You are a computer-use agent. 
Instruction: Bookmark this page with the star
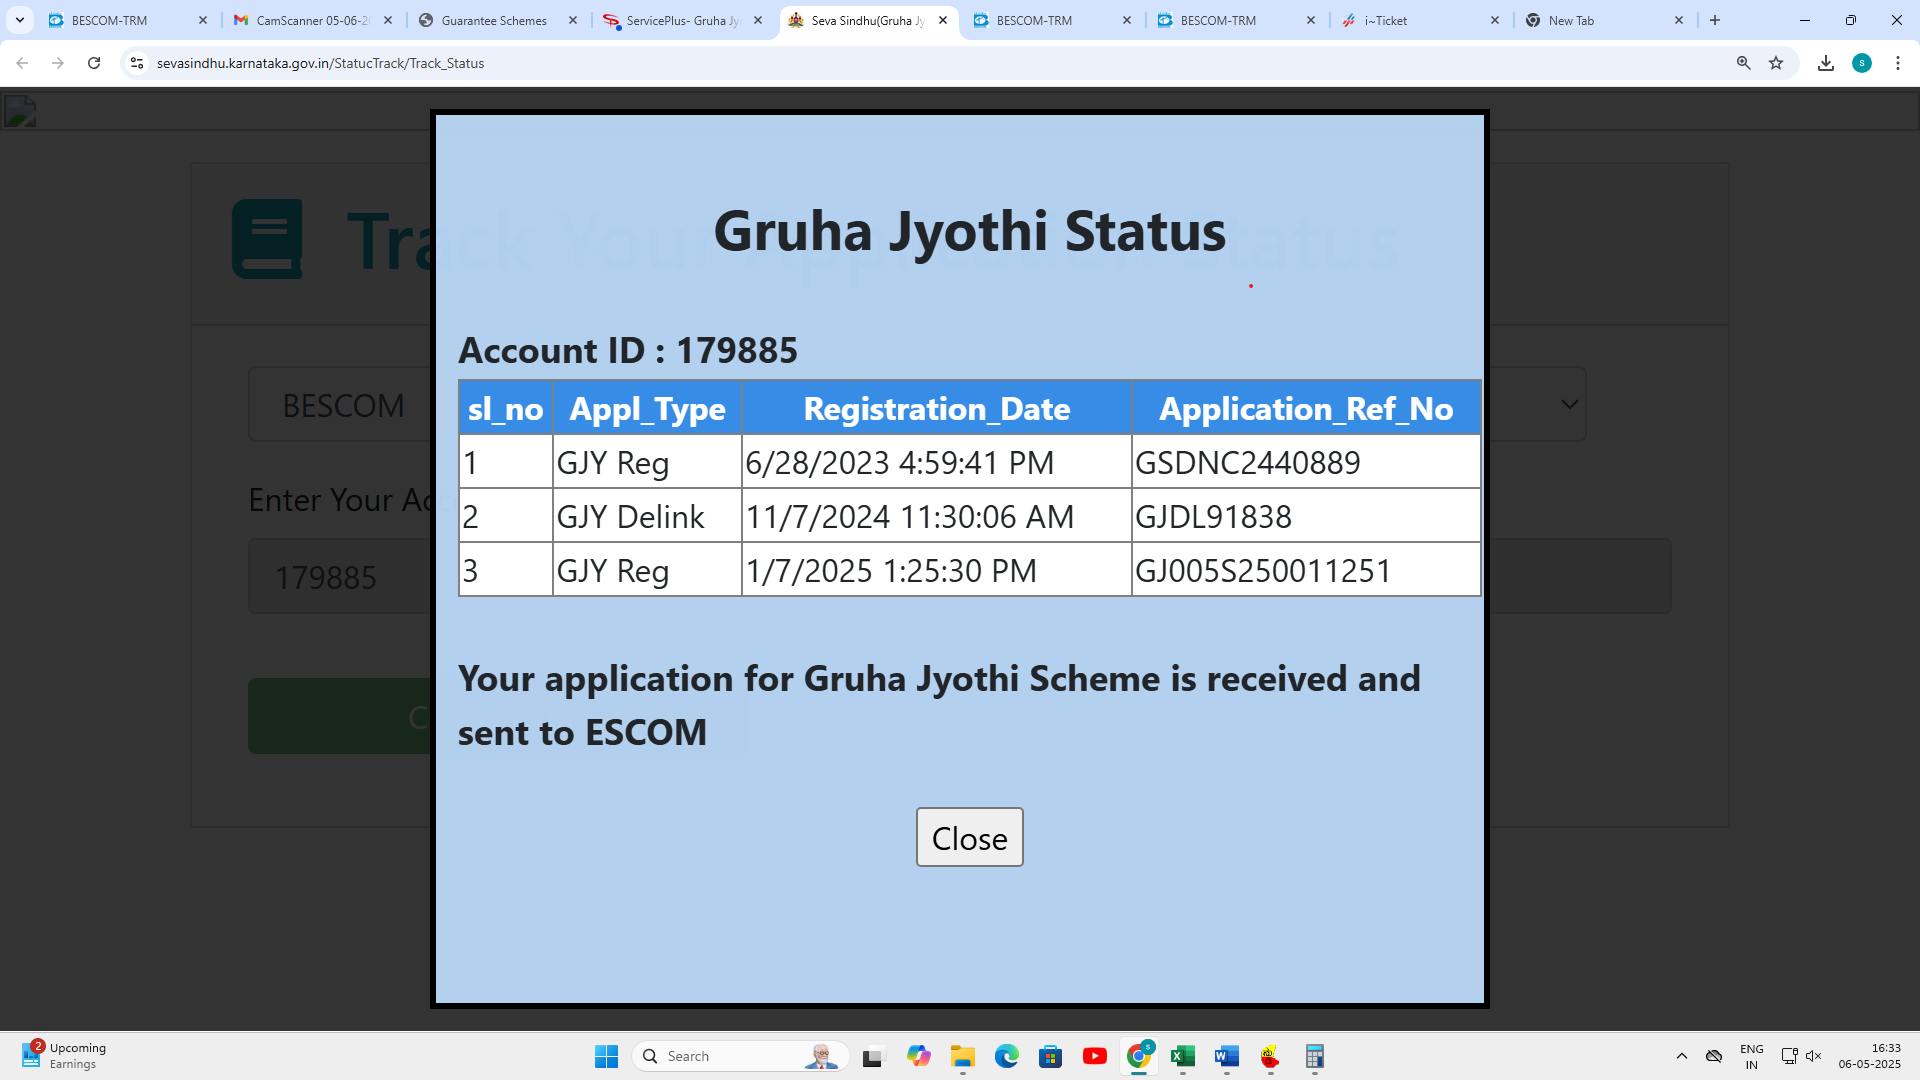coord(1776,63)
